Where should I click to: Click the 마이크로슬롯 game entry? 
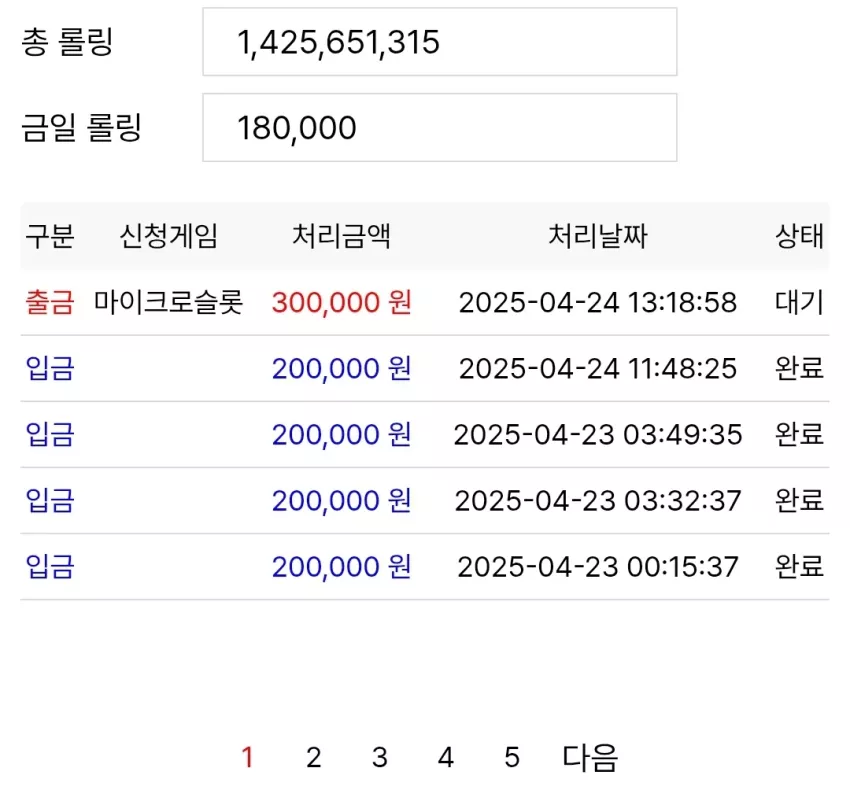169,302
